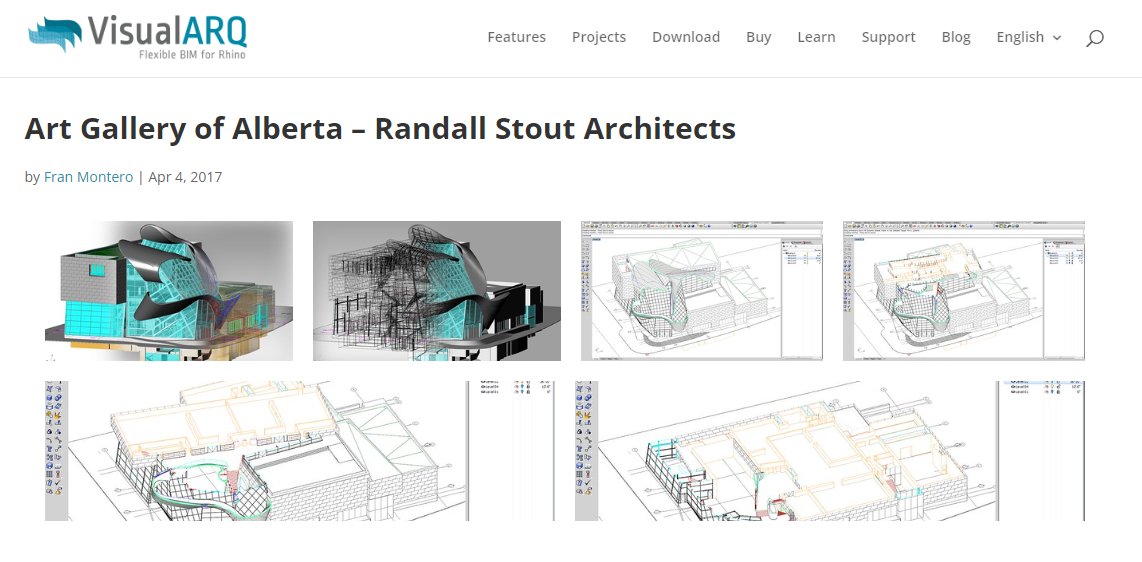
Task: Click the Art Gallery of Alberta title
Action: 380,129
